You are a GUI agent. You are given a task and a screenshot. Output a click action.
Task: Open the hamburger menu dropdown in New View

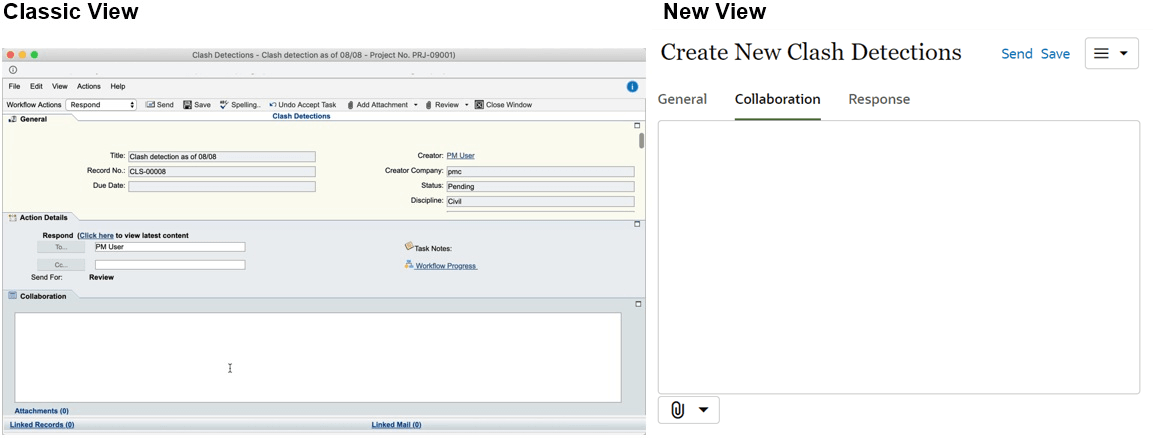(1112, 54)
